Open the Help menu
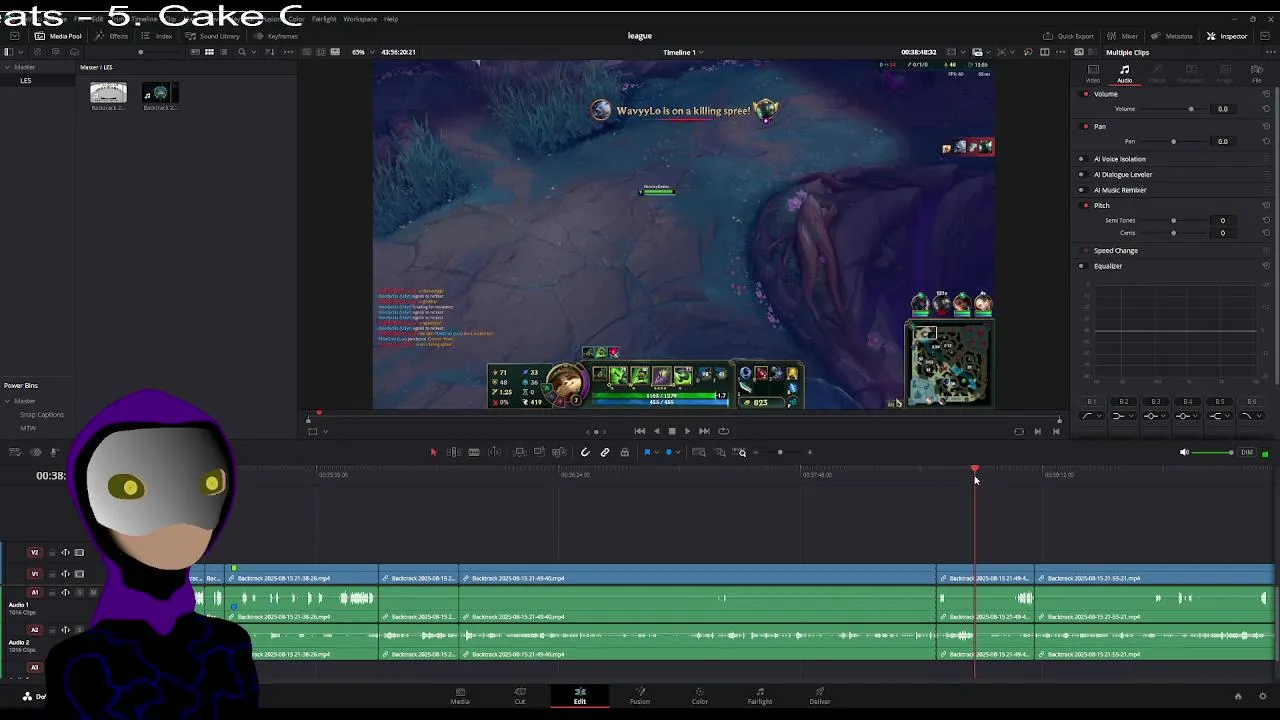 (x=391, y=19)
